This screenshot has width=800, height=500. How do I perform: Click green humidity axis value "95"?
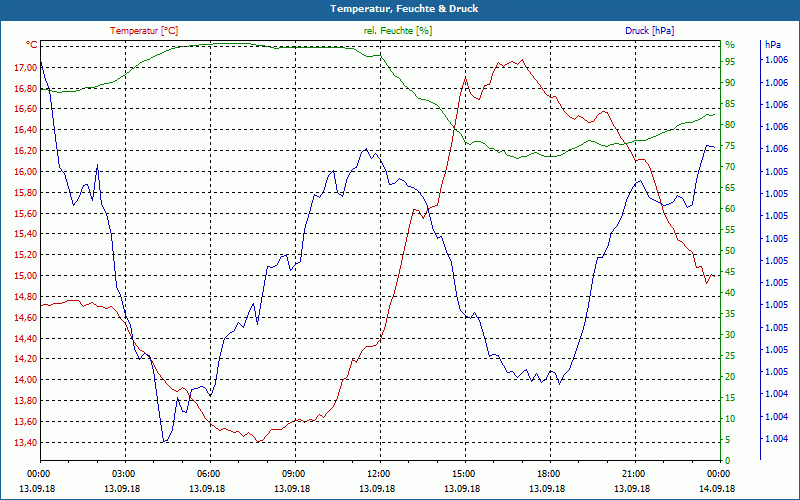click(730, 61)
